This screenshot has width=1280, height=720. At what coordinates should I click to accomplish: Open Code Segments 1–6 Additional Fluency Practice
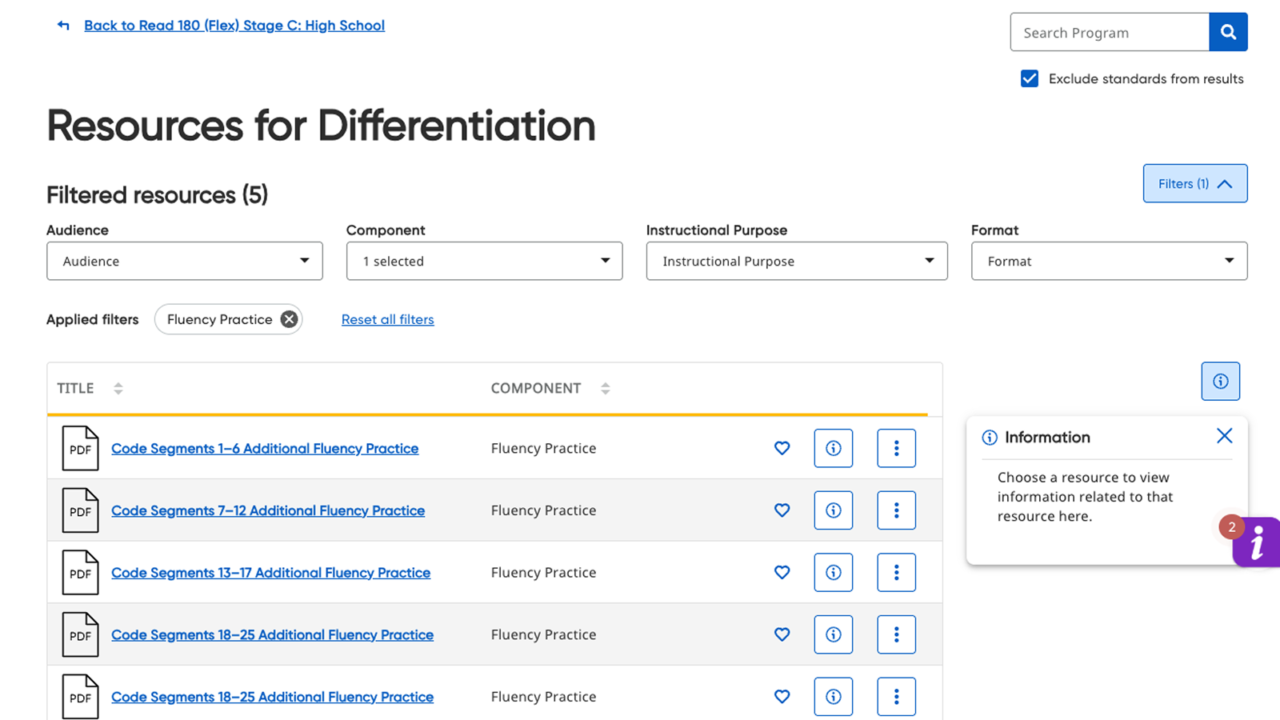[265, 448]
